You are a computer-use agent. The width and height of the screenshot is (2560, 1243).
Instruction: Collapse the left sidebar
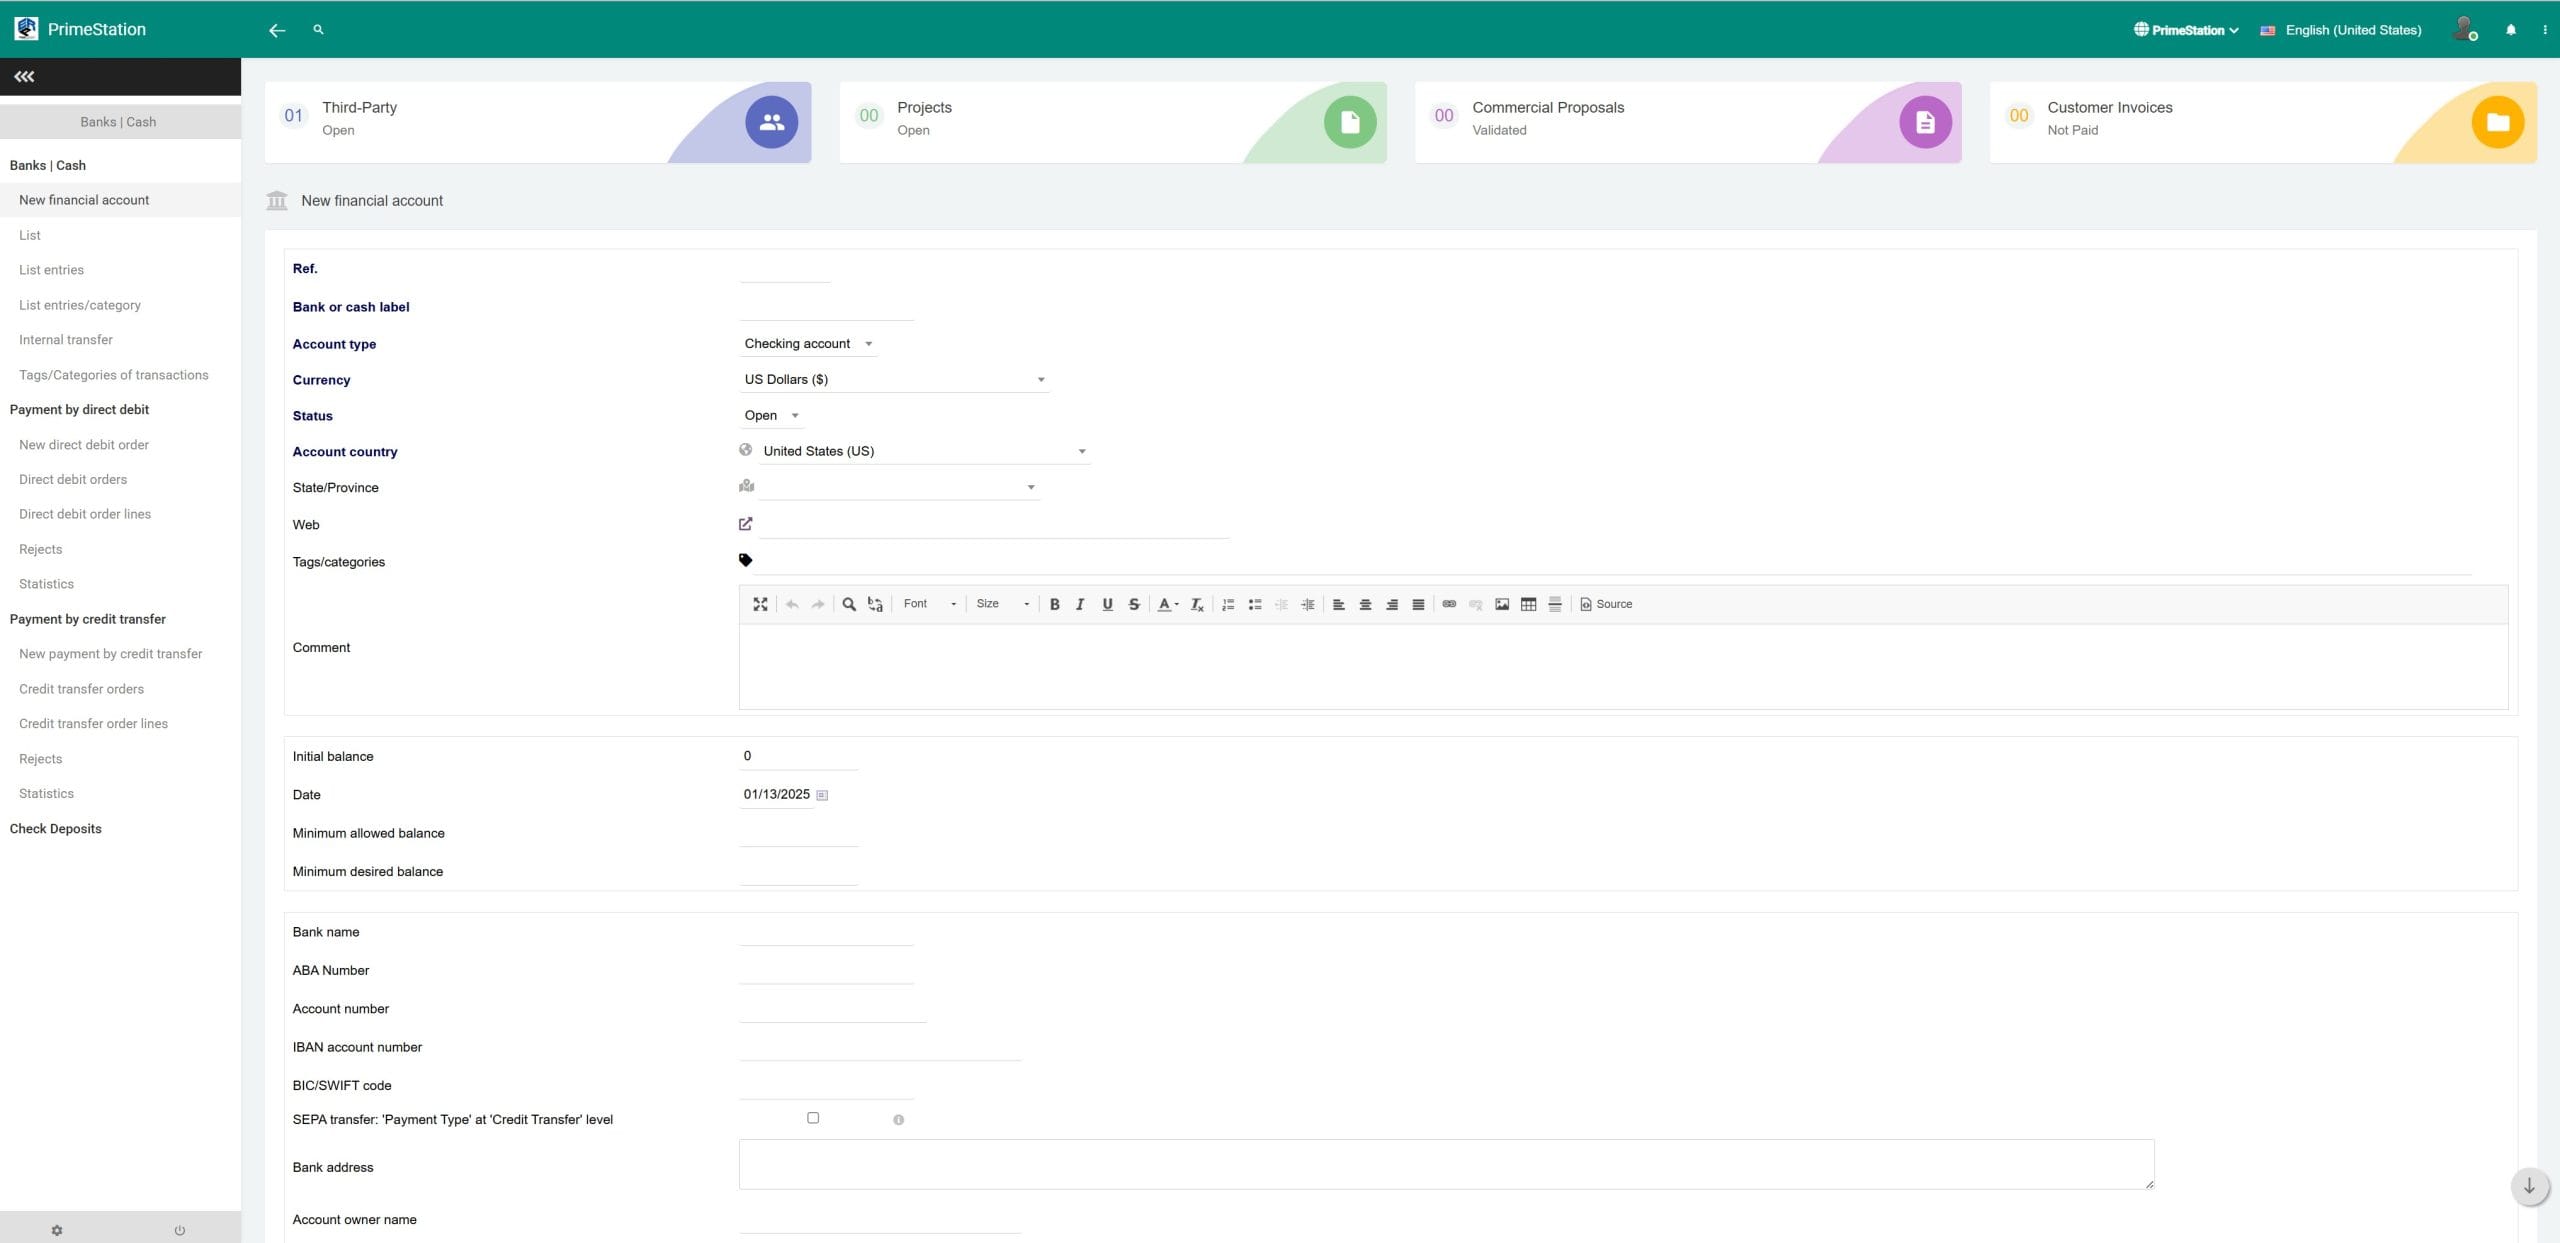[24, 76]
